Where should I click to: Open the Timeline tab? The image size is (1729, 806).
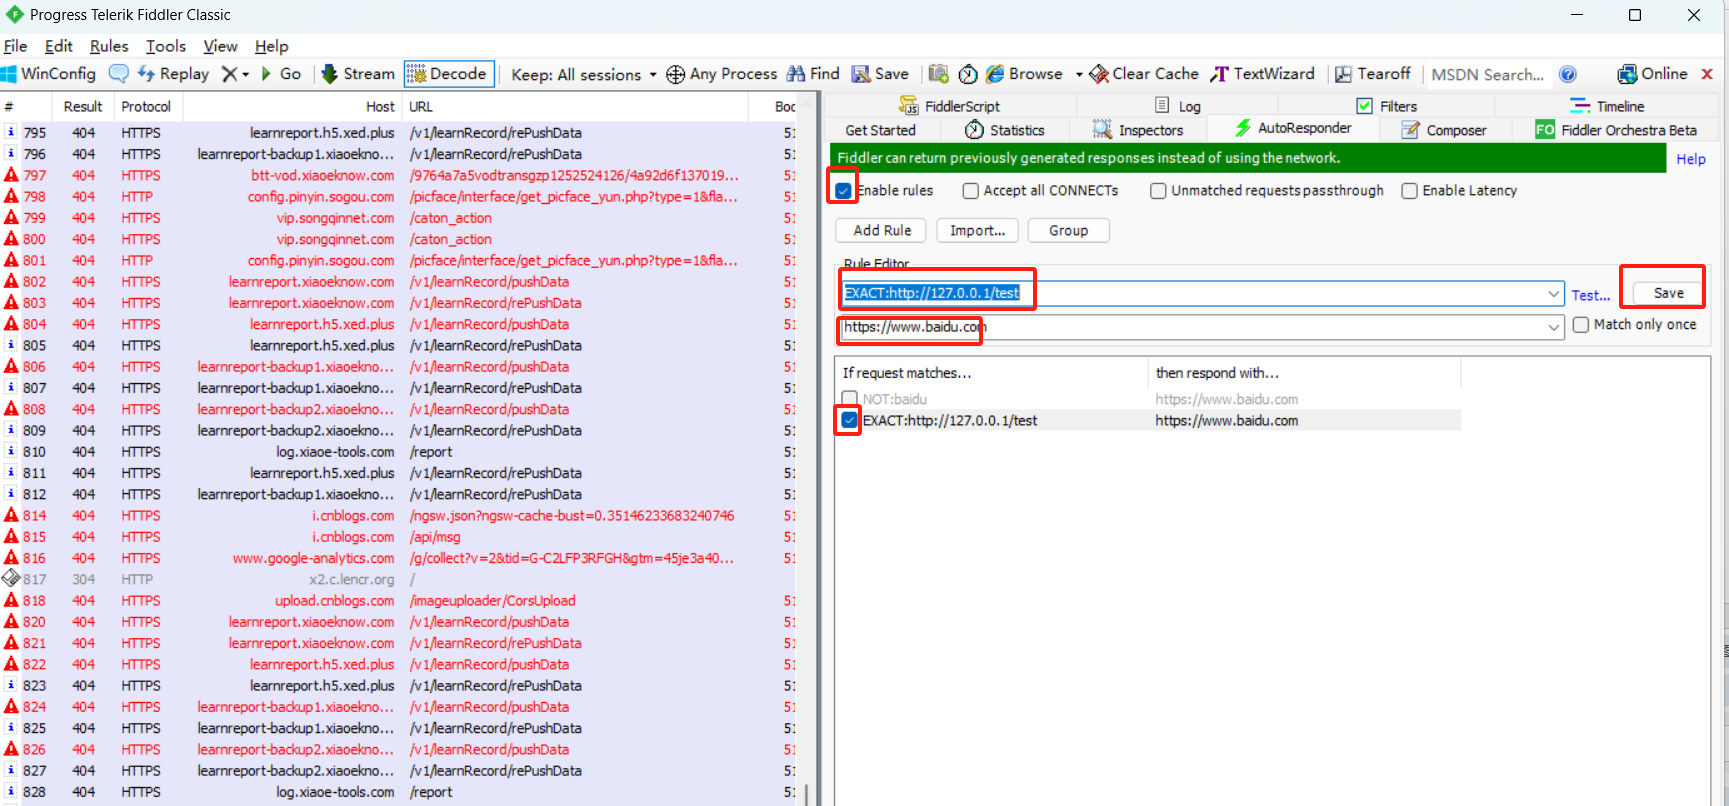(x=1607, y=106)
